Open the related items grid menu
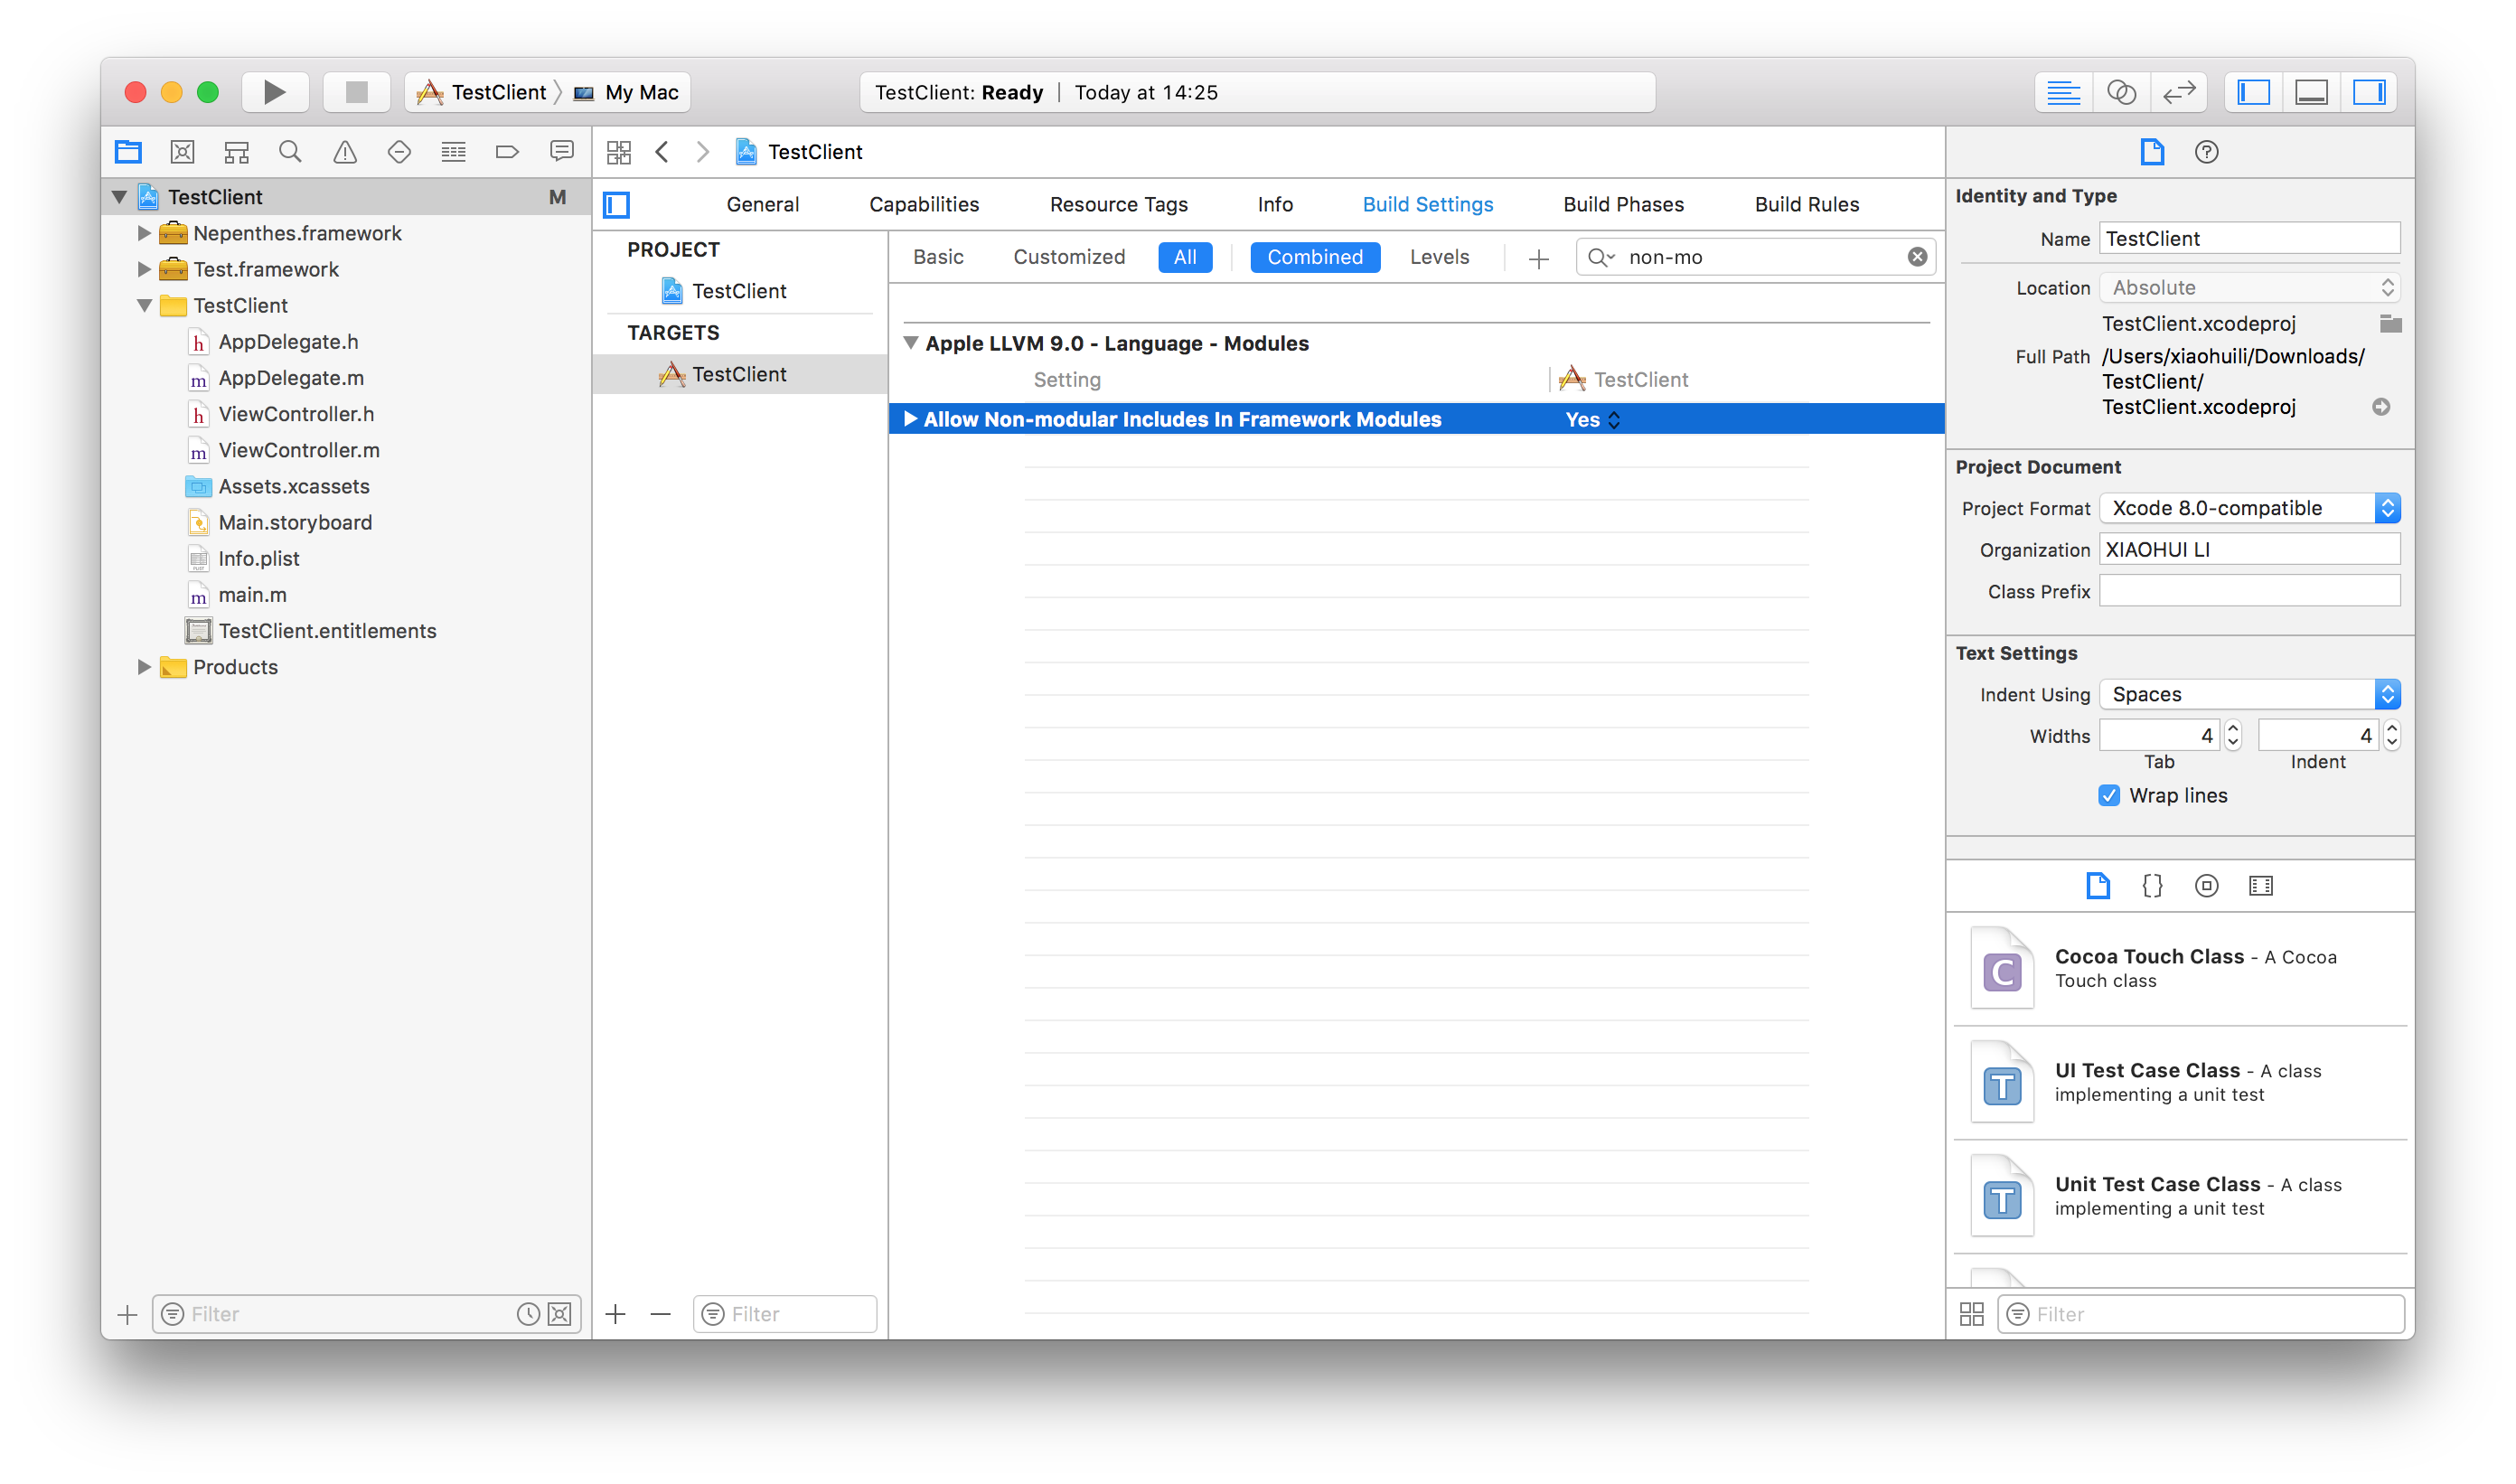The height and width of the screenshot is (1484, 2516). (x=619, y=152)
